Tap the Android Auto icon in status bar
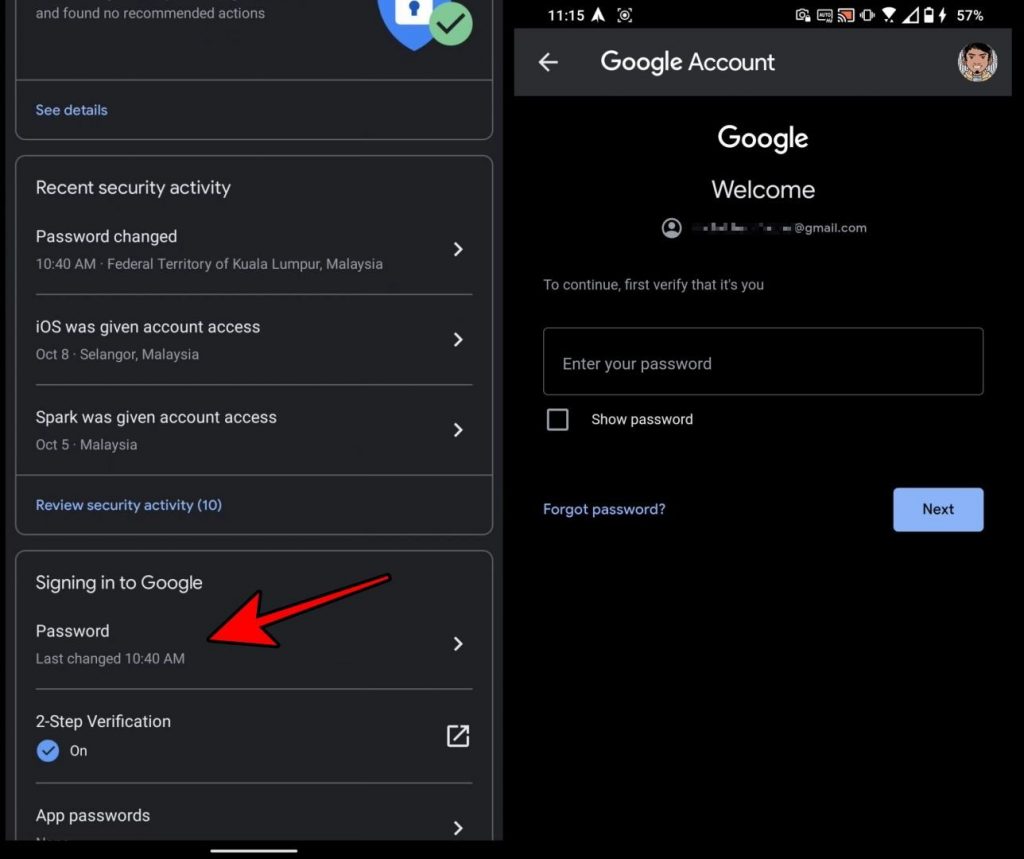1024x859 pixels. pos(824,15)
